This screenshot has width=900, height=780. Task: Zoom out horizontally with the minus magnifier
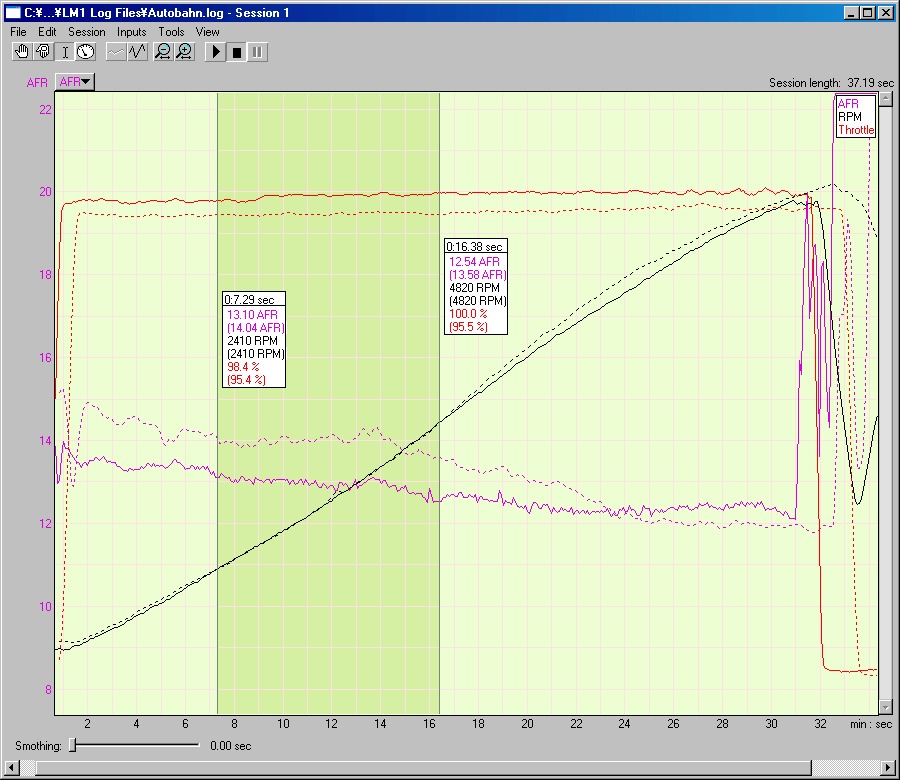click(164, 52)
